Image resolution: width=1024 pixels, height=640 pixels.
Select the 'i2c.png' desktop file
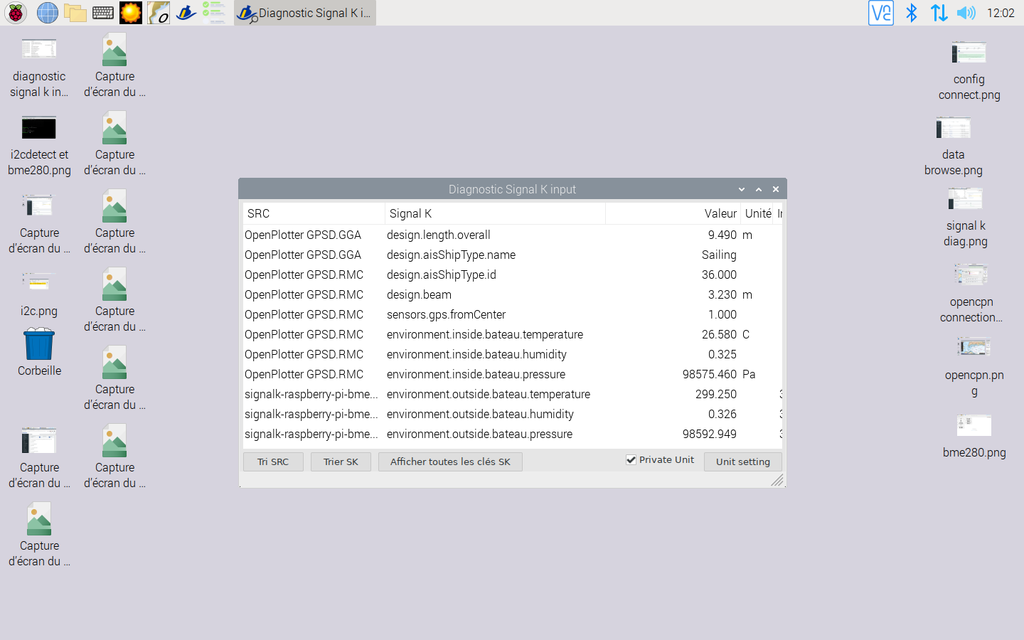tap(39, 294)
